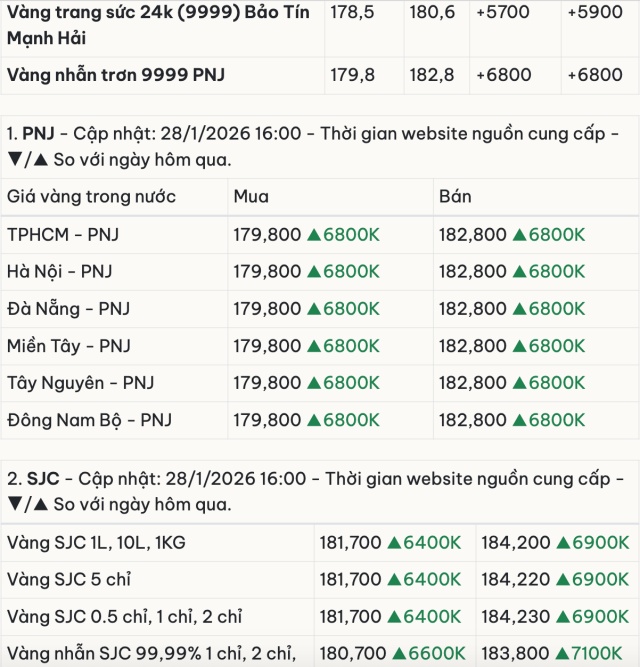This screenshot has height=667, width=640.
Task: Click the up arrow in Miền Tây sell price
Action: [x=520, y=346]
